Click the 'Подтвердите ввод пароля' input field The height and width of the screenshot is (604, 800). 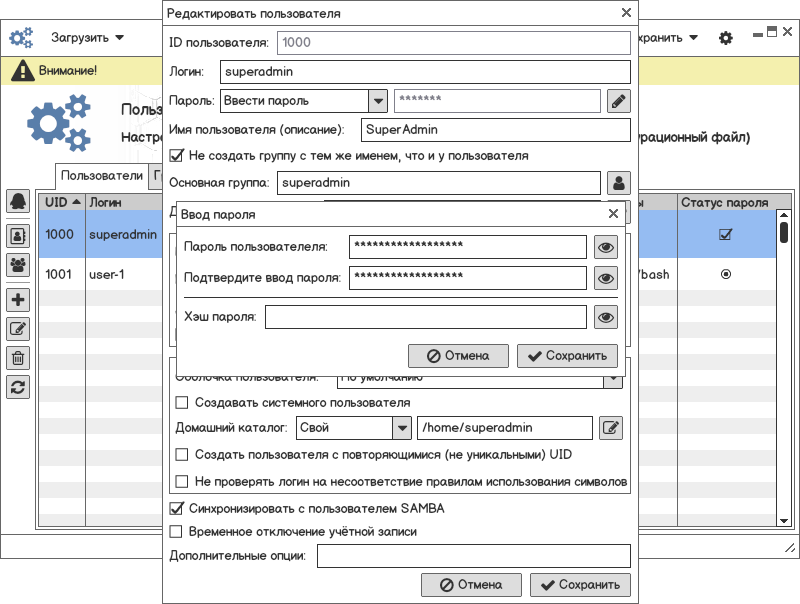(x=468, y=279)
